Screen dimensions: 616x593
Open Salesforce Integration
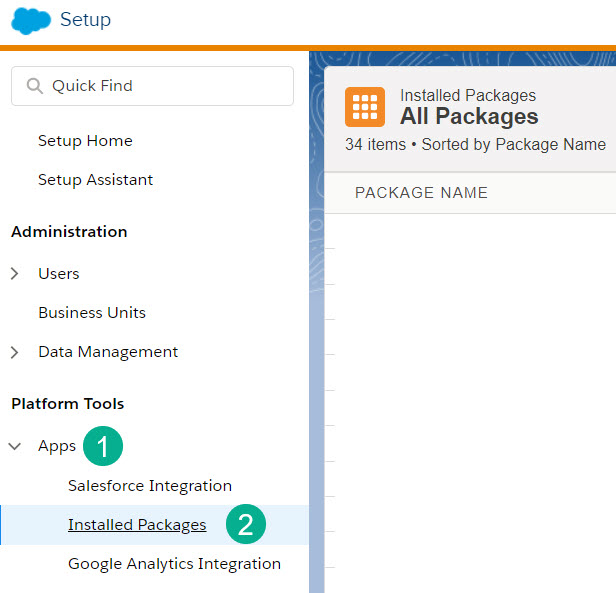pos(150,485)
